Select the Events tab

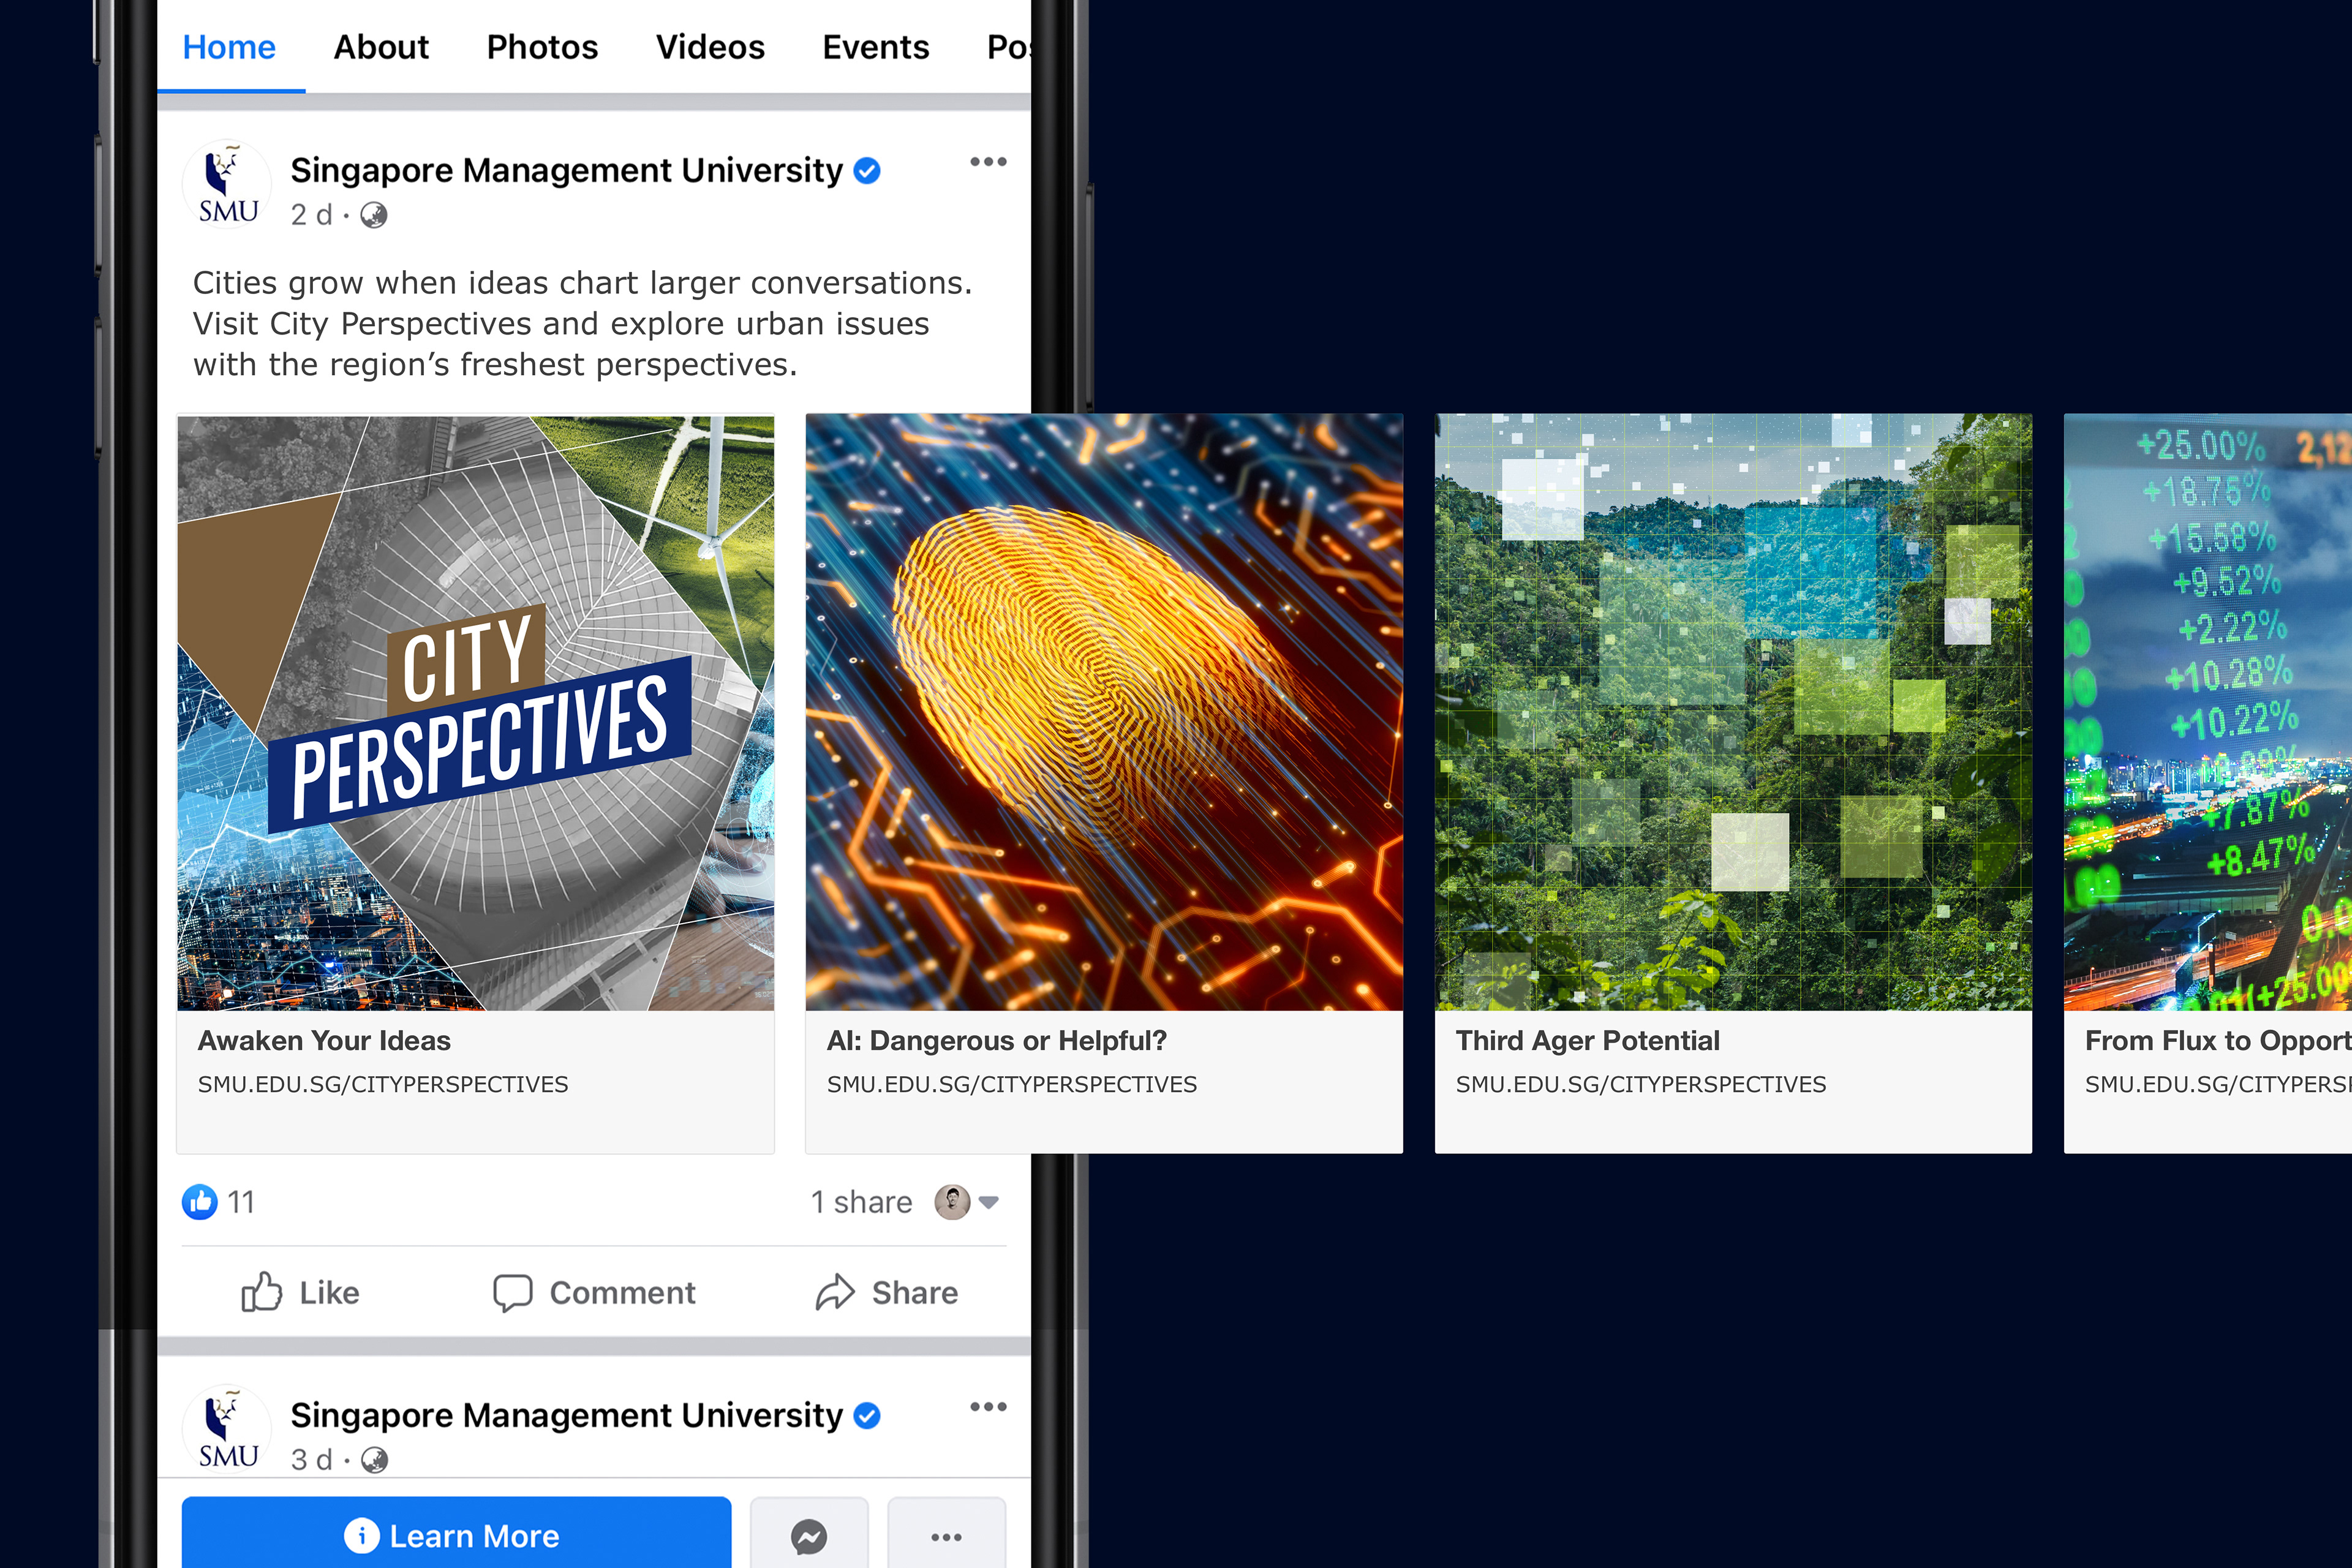click(x=876, y=47)
